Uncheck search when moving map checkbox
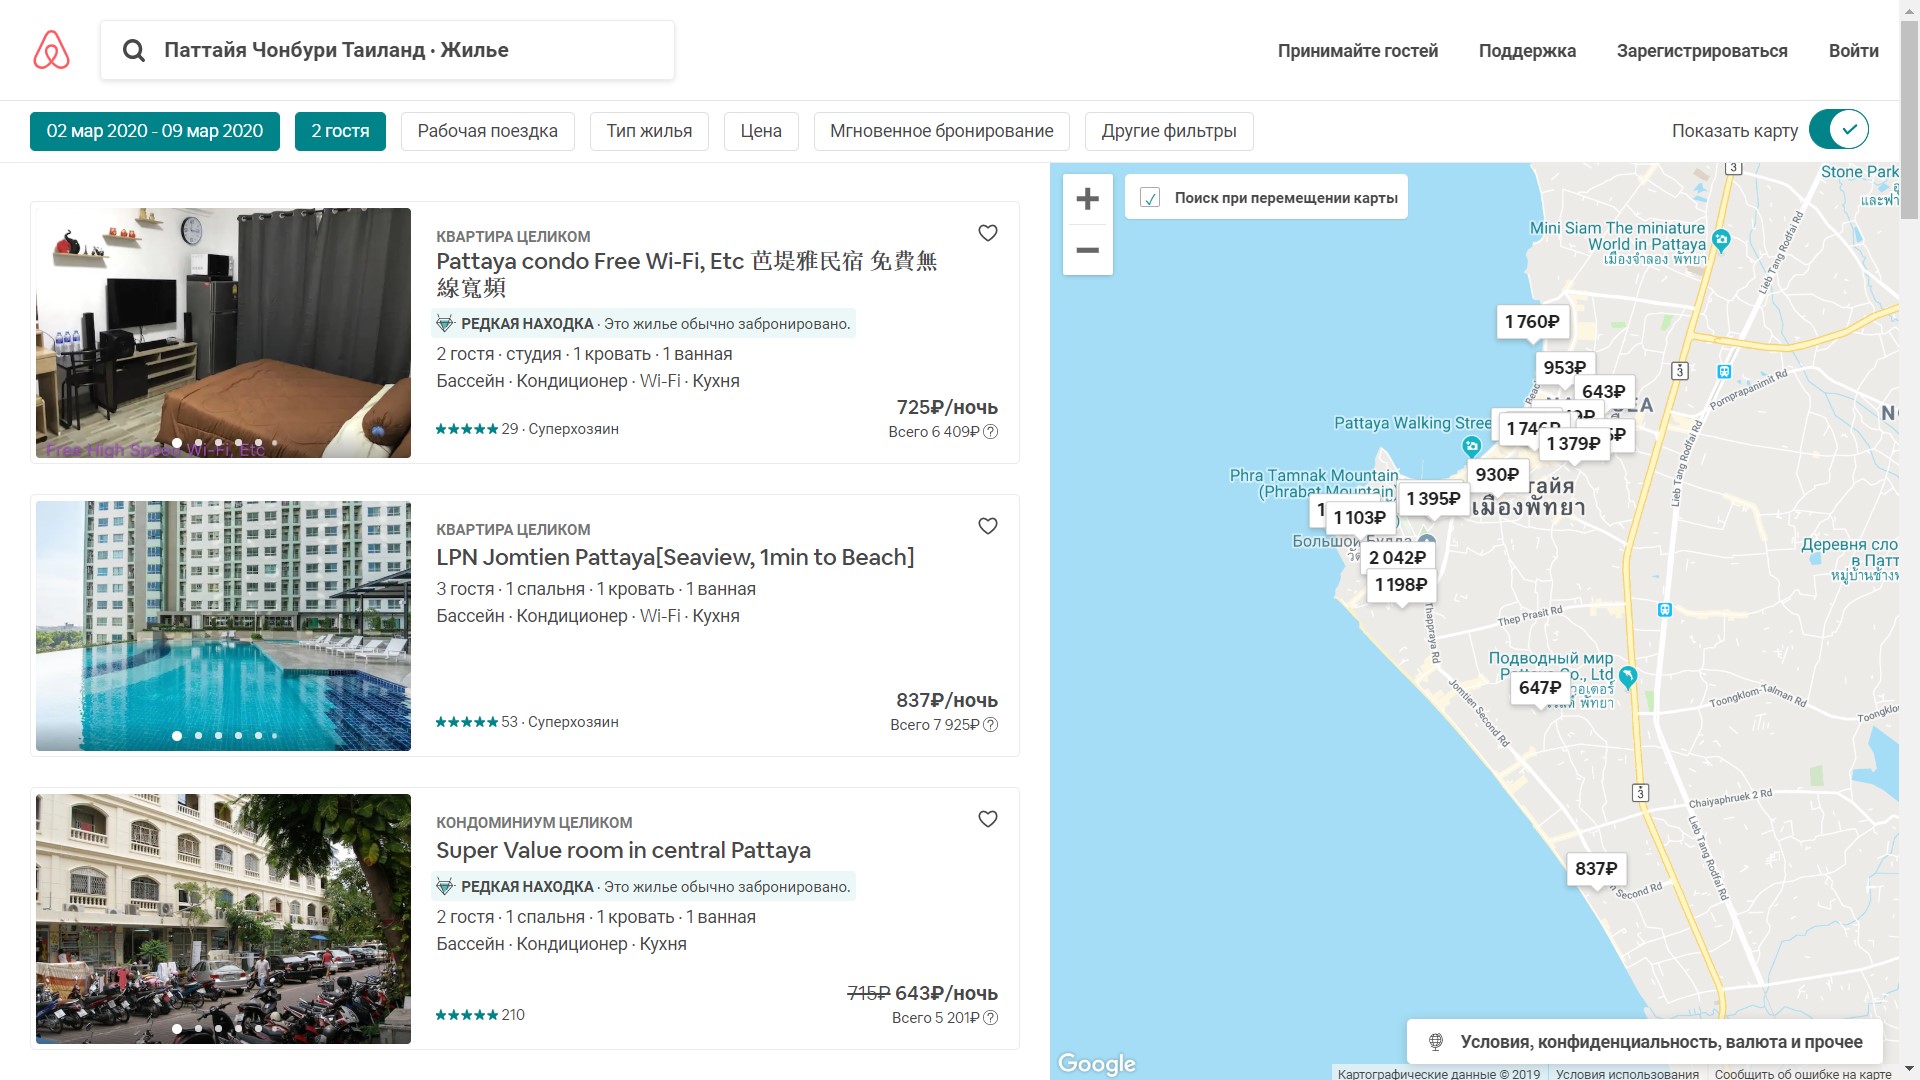Viewport: 1920px width, 1080px height. pos(1150,198)
